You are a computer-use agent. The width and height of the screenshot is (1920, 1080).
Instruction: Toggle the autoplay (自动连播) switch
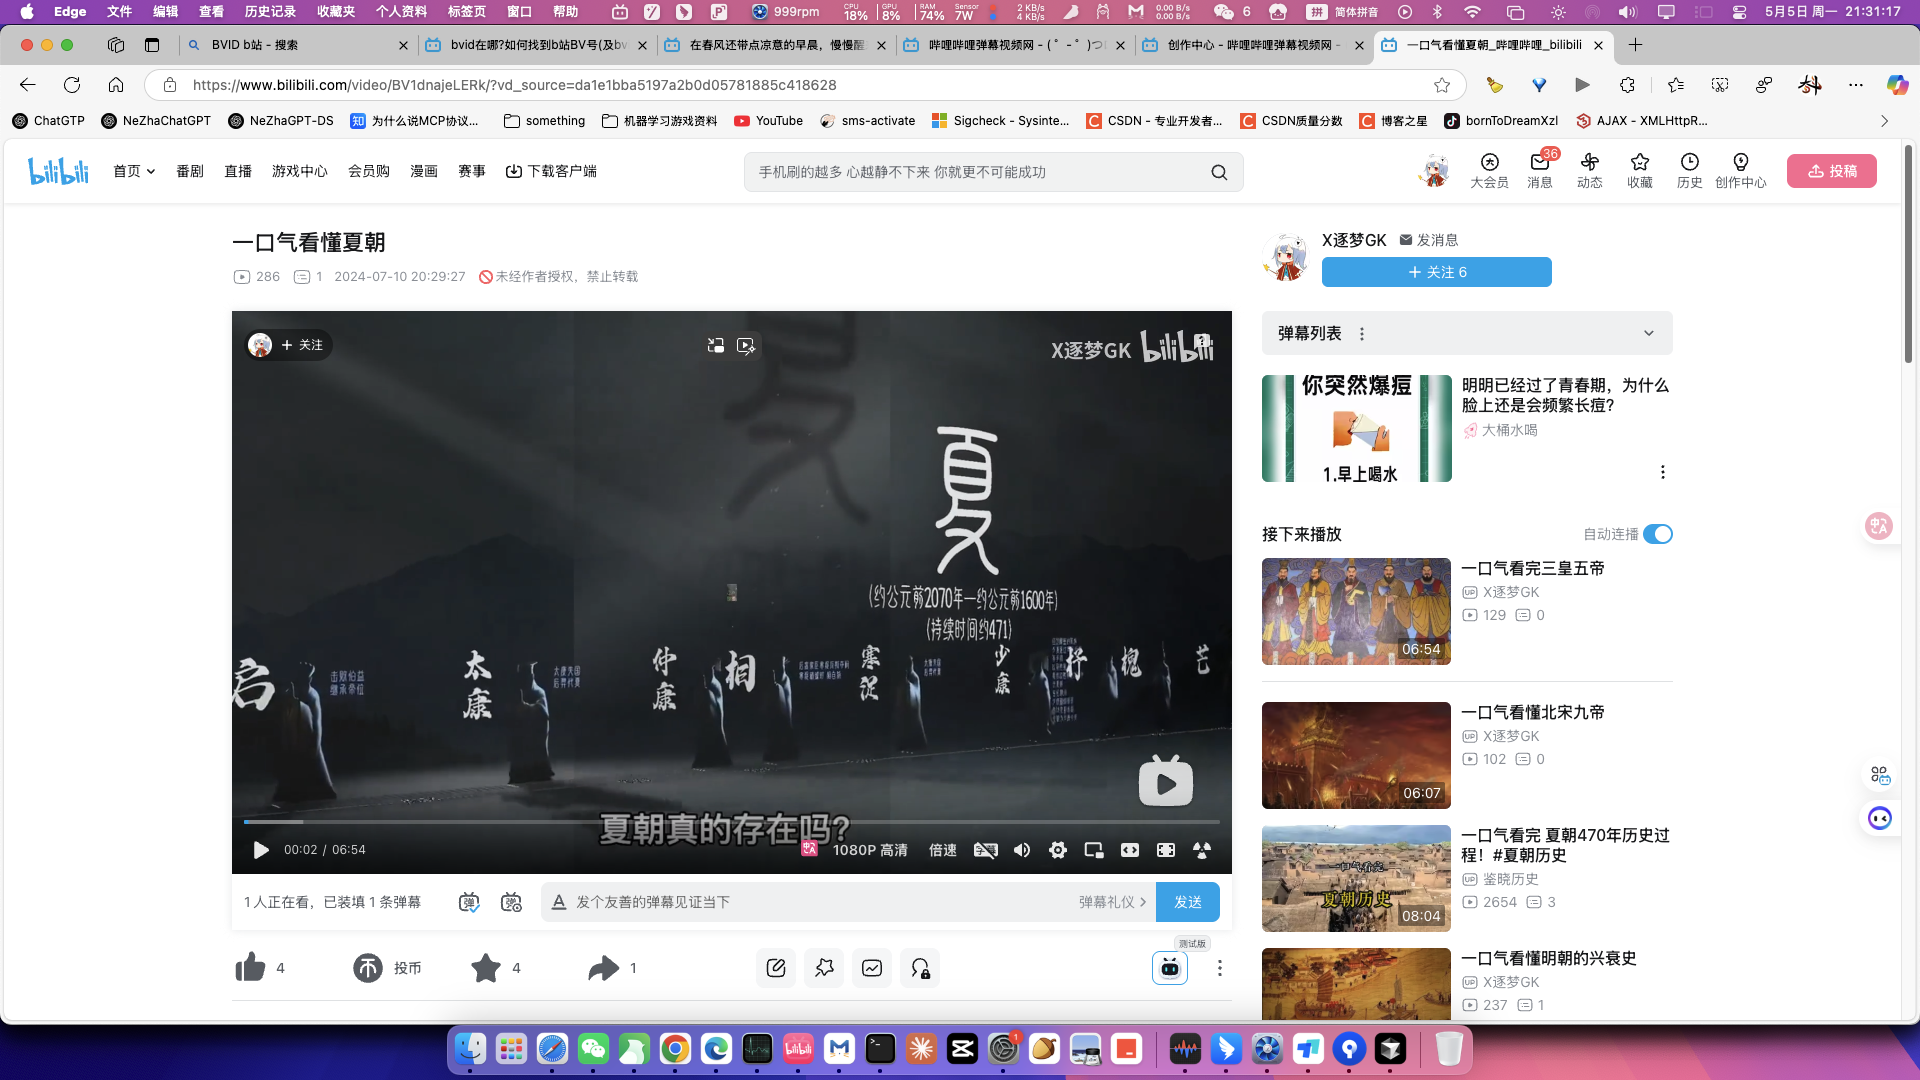(1657, 534)
